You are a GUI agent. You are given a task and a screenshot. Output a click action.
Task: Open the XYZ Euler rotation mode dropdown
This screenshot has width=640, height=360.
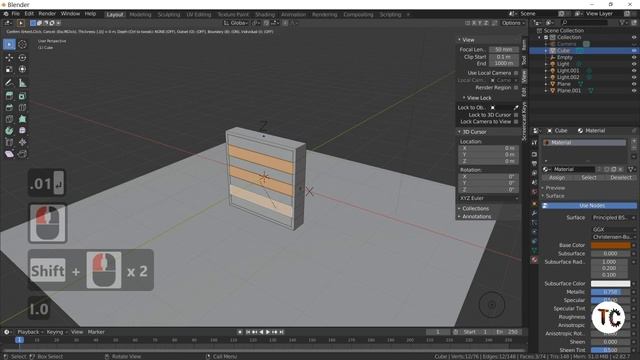click(x=489, y=198)
